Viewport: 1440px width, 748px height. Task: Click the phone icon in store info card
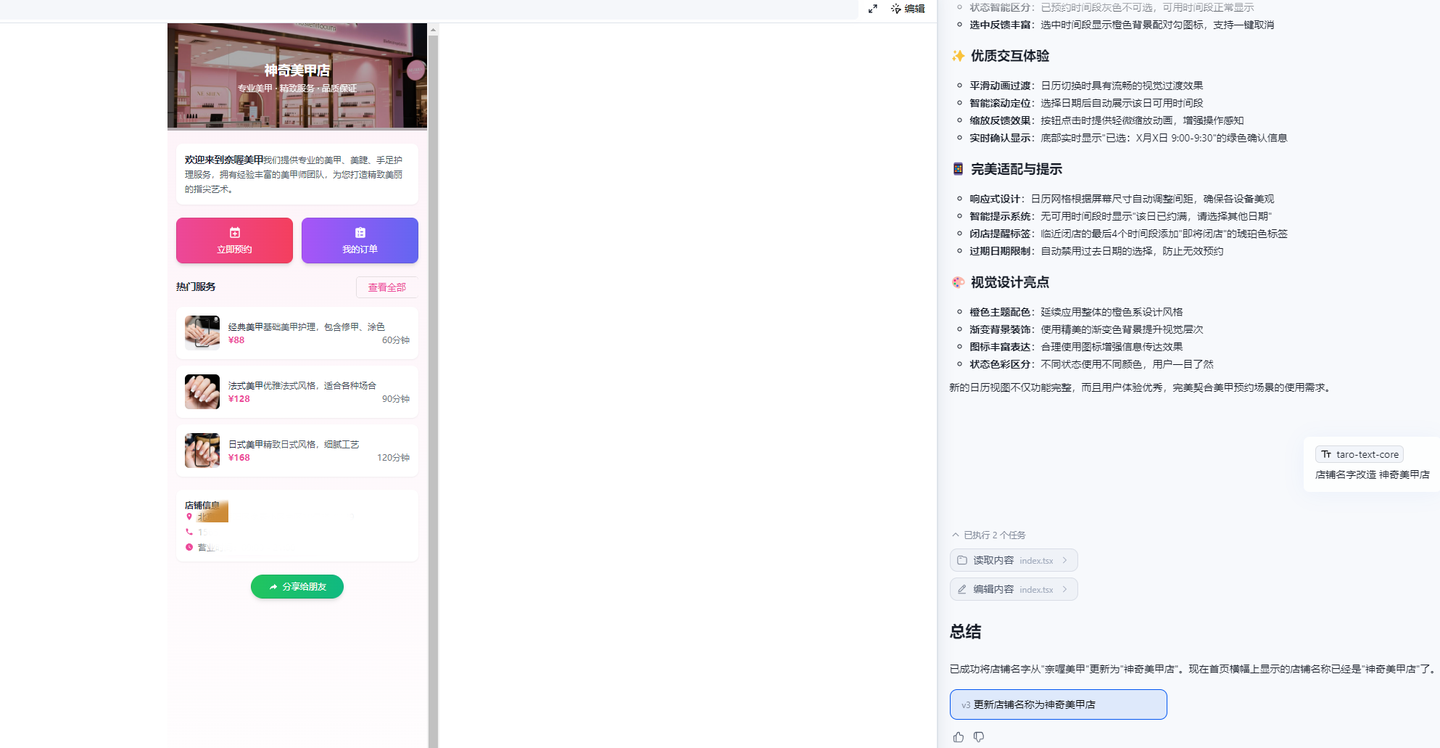pyautogui.click(x=188, y=531)
